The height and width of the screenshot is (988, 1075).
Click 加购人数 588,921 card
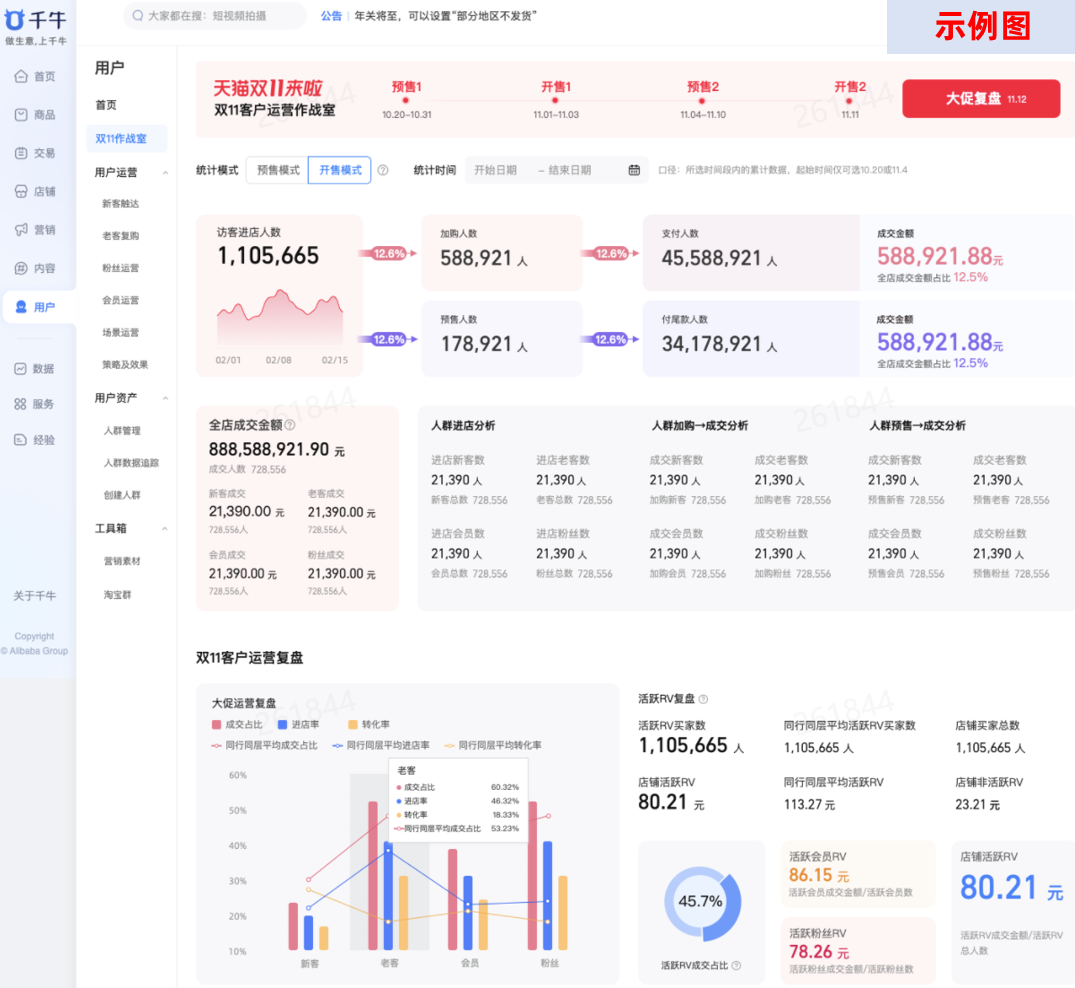coord(502,252)
